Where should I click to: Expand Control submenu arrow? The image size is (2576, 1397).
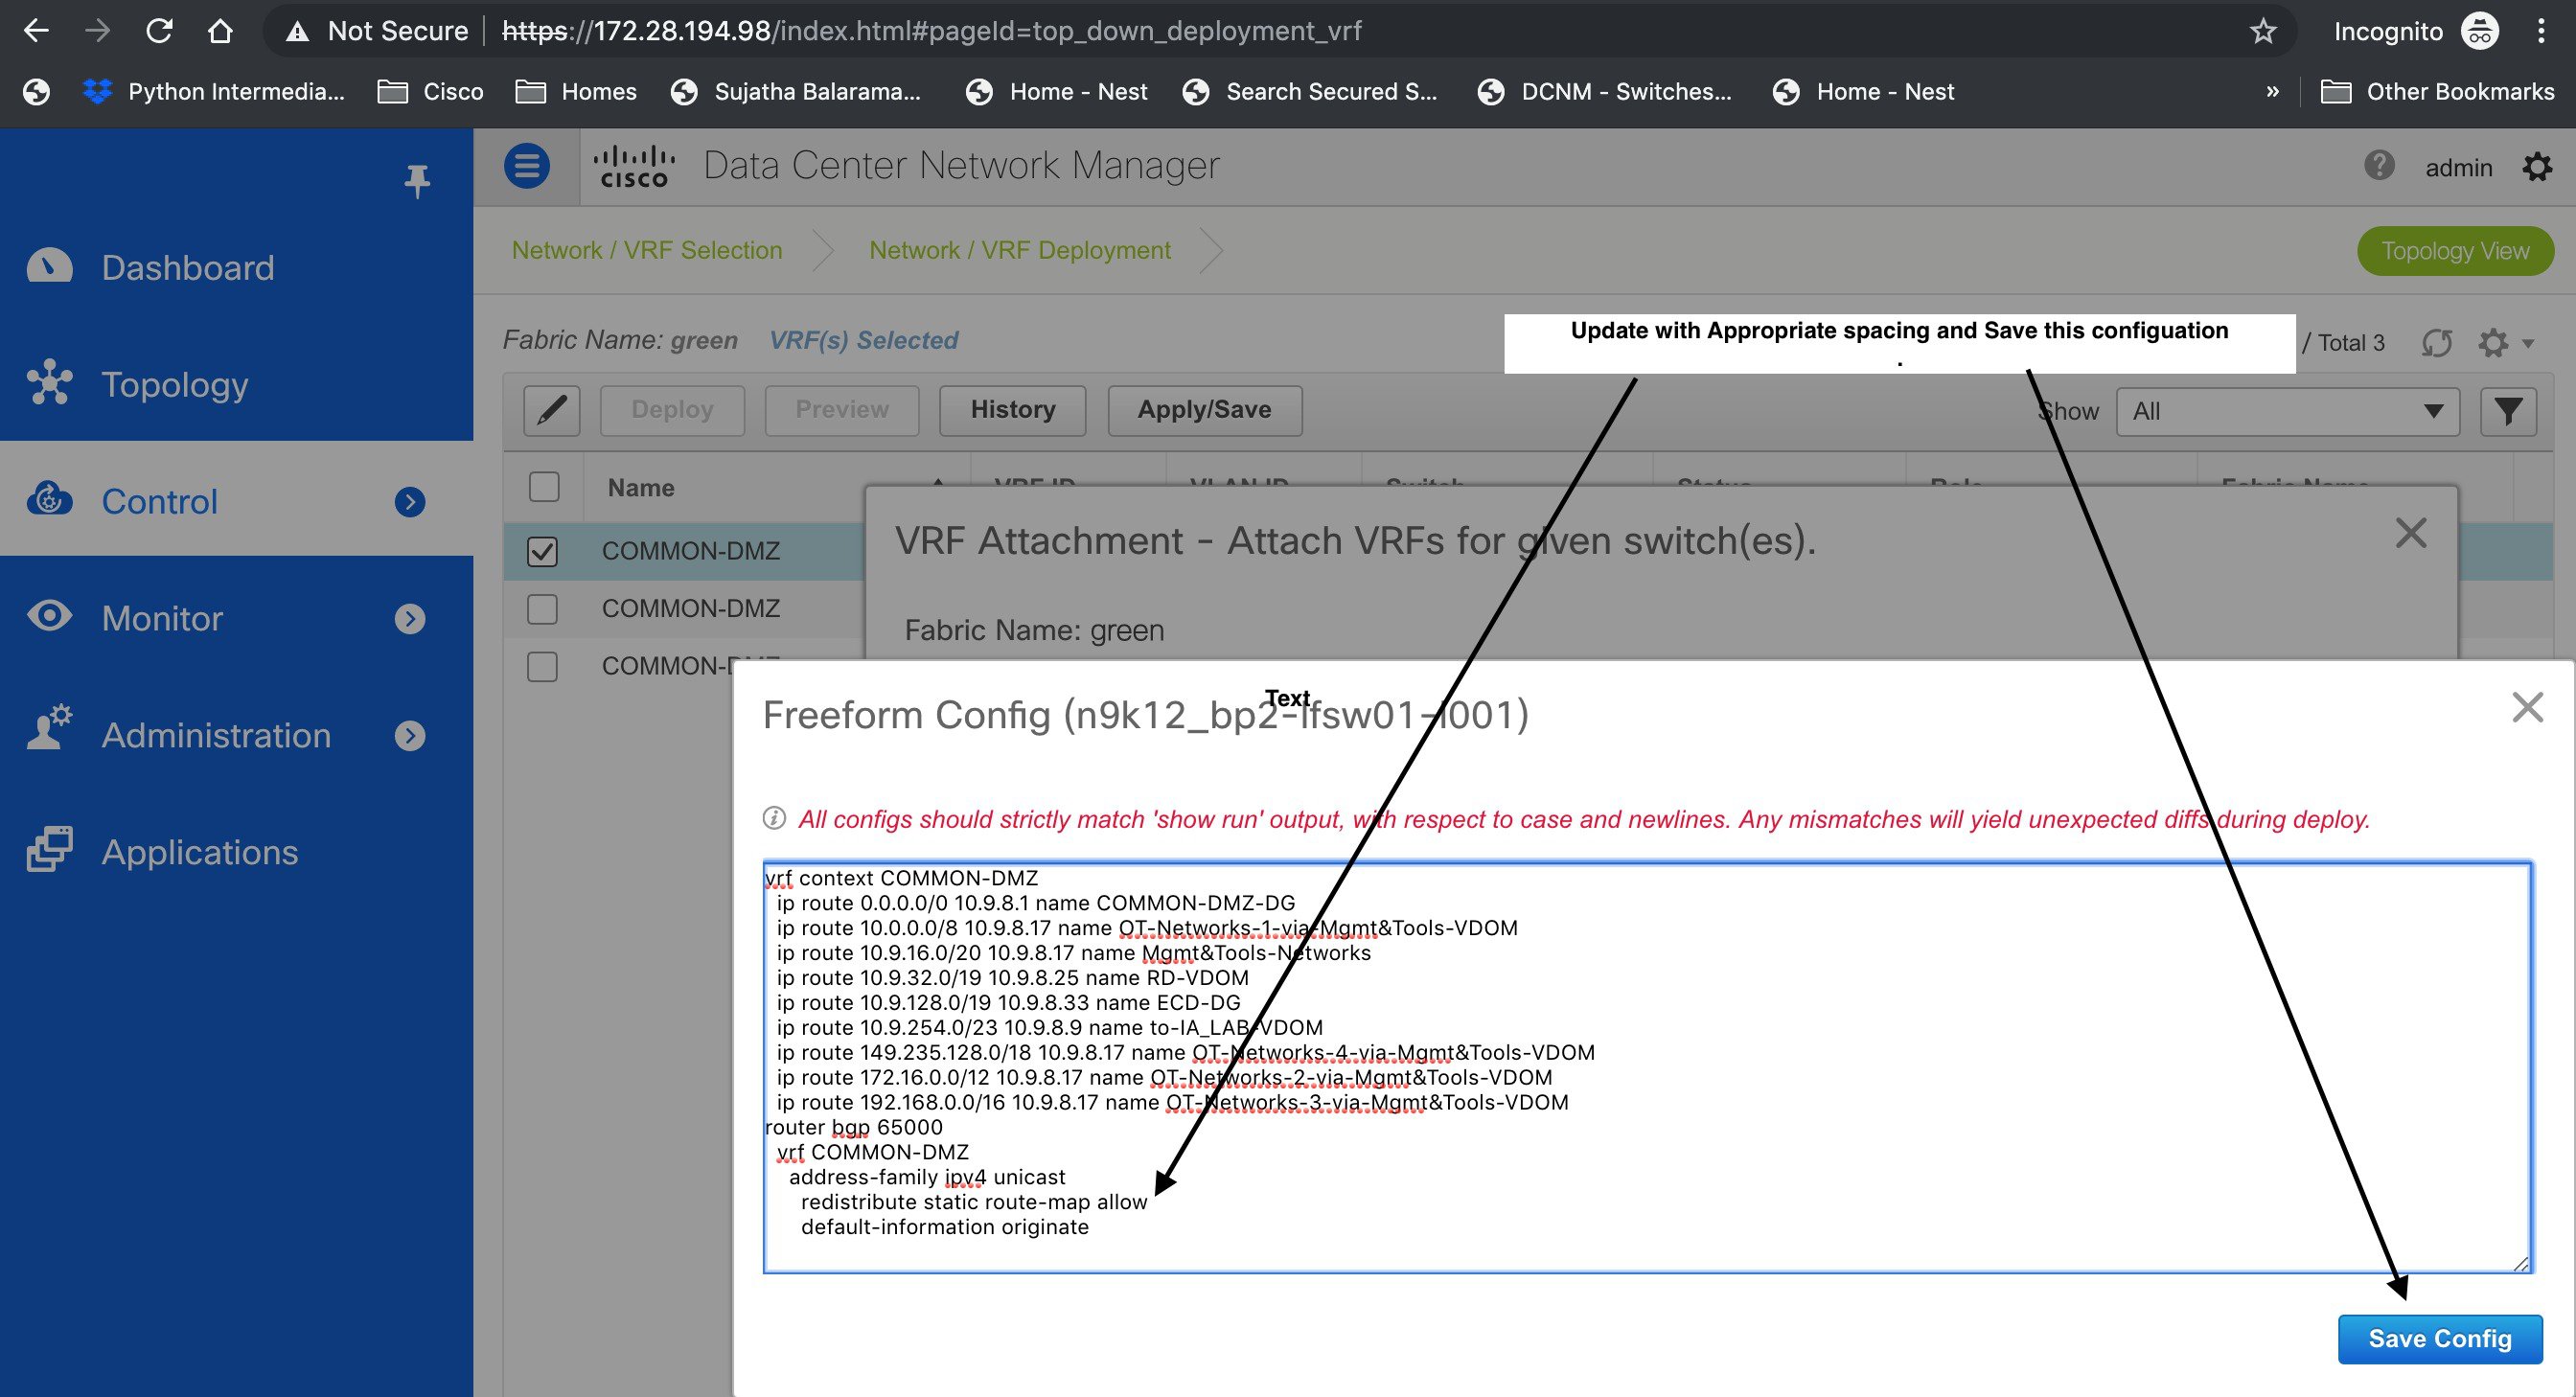[410, 501]
